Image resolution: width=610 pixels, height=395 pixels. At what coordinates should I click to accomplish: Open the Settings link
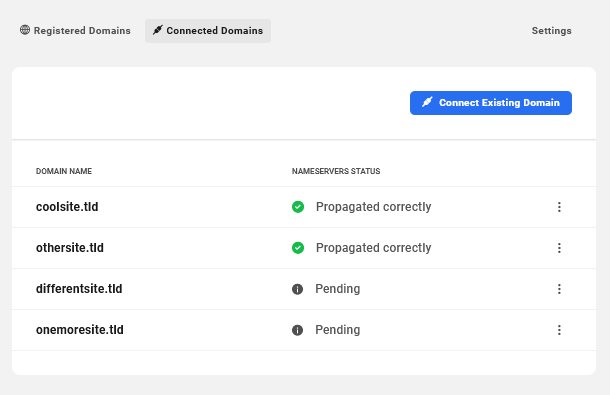pyautogui.click(x=551, y=31)
